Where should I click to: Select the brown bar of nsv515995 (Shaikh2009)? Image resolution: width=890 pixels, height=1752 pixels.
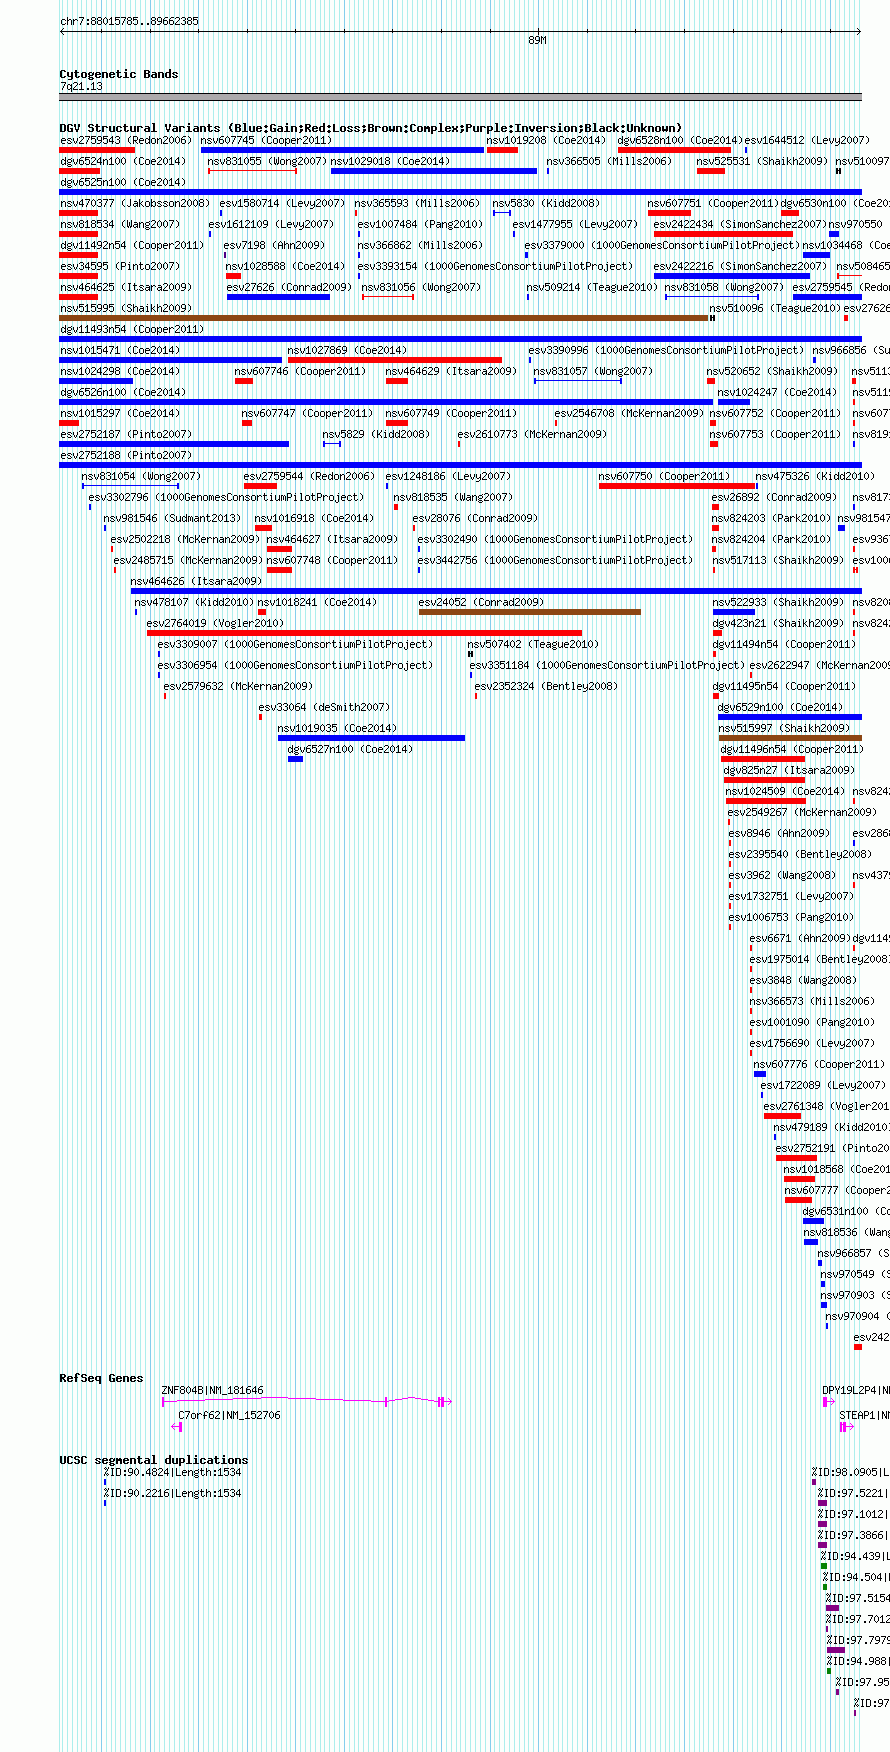point(384,318)
